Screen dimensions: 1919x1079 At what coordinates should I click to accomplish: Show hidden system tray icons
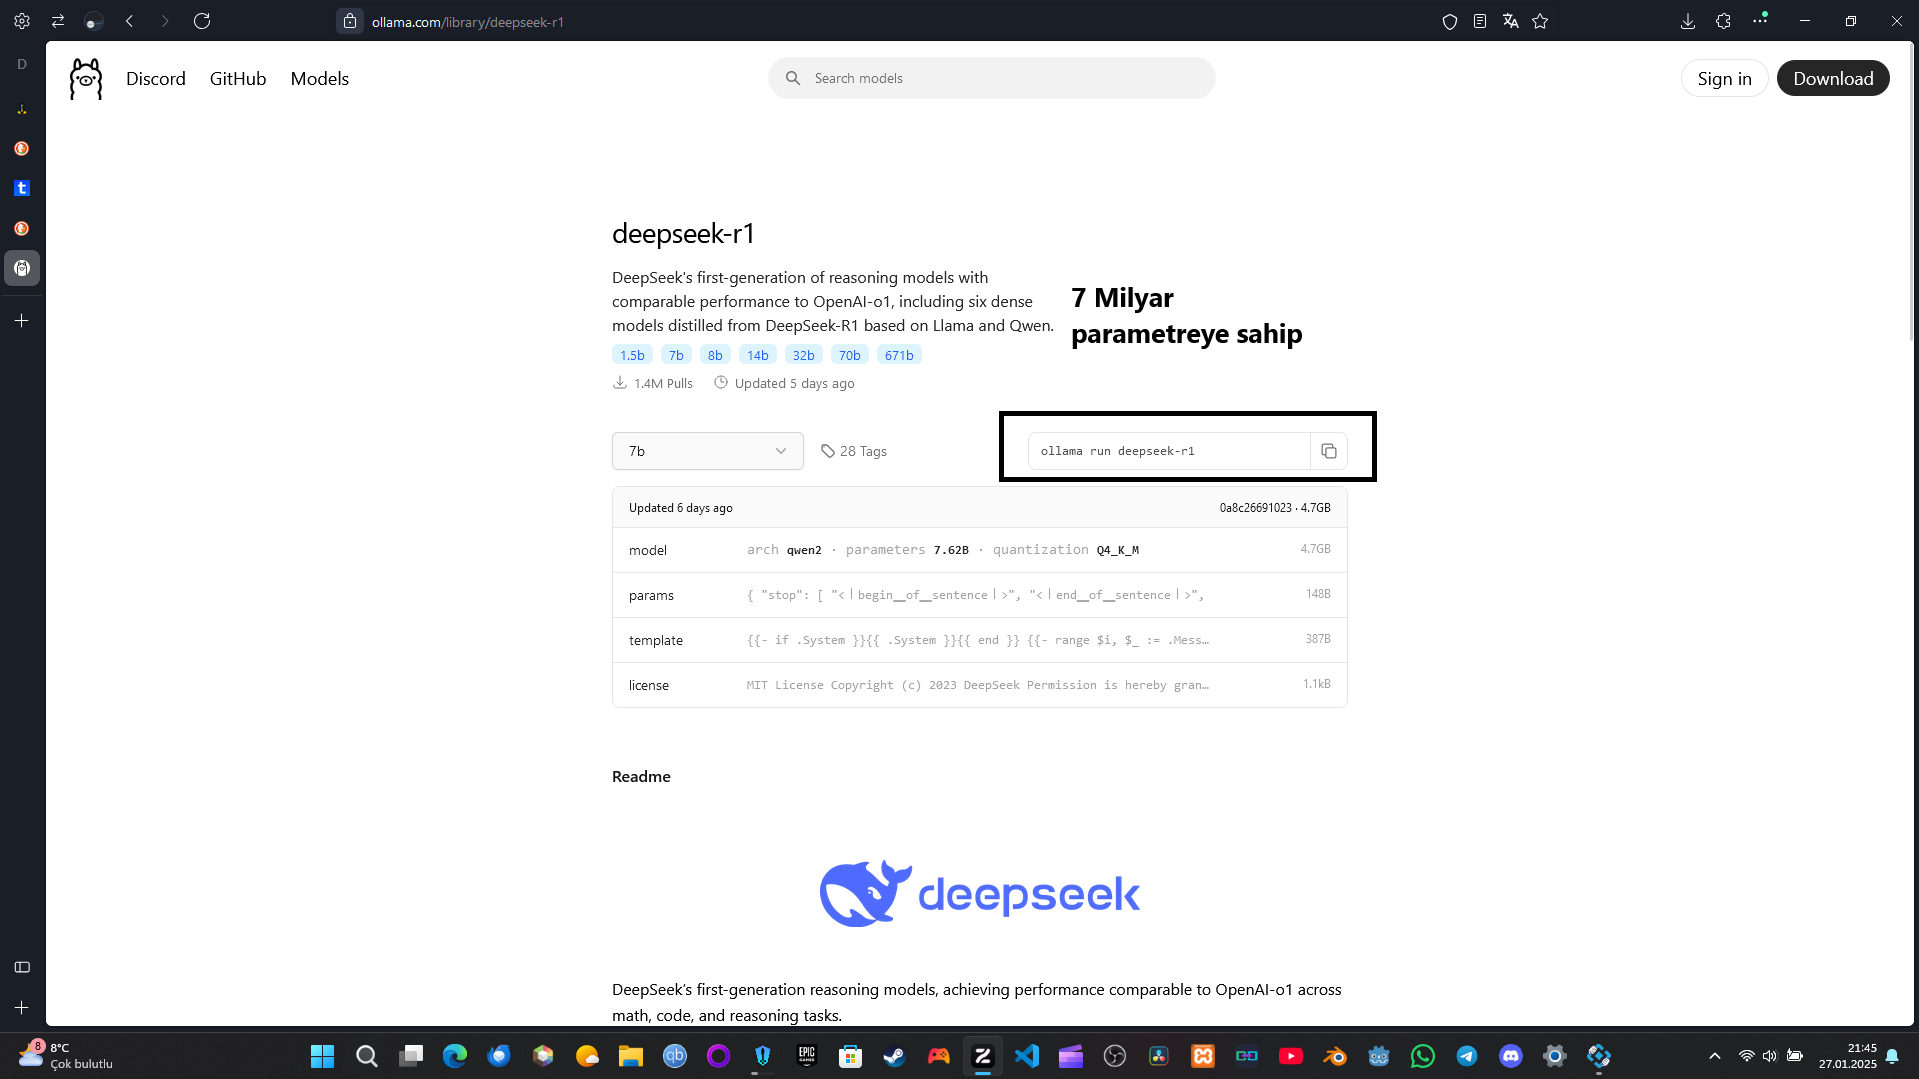(x=1715, y=1056)
